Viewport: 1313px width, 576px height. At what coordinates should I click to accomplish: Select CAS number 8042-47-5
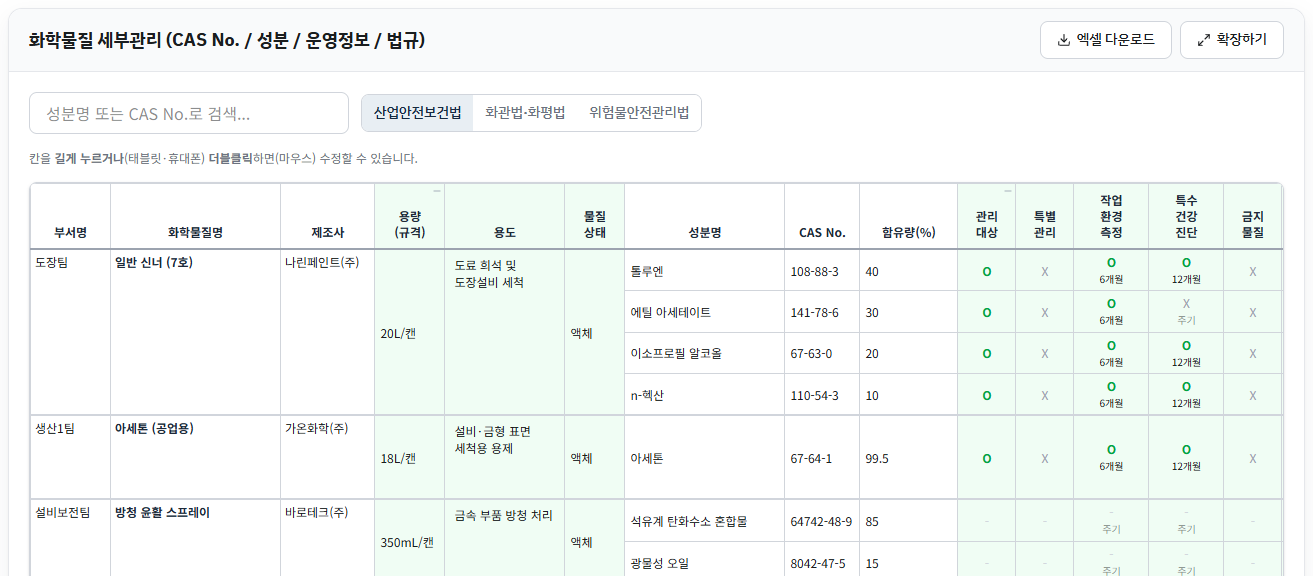pos(822,560)
